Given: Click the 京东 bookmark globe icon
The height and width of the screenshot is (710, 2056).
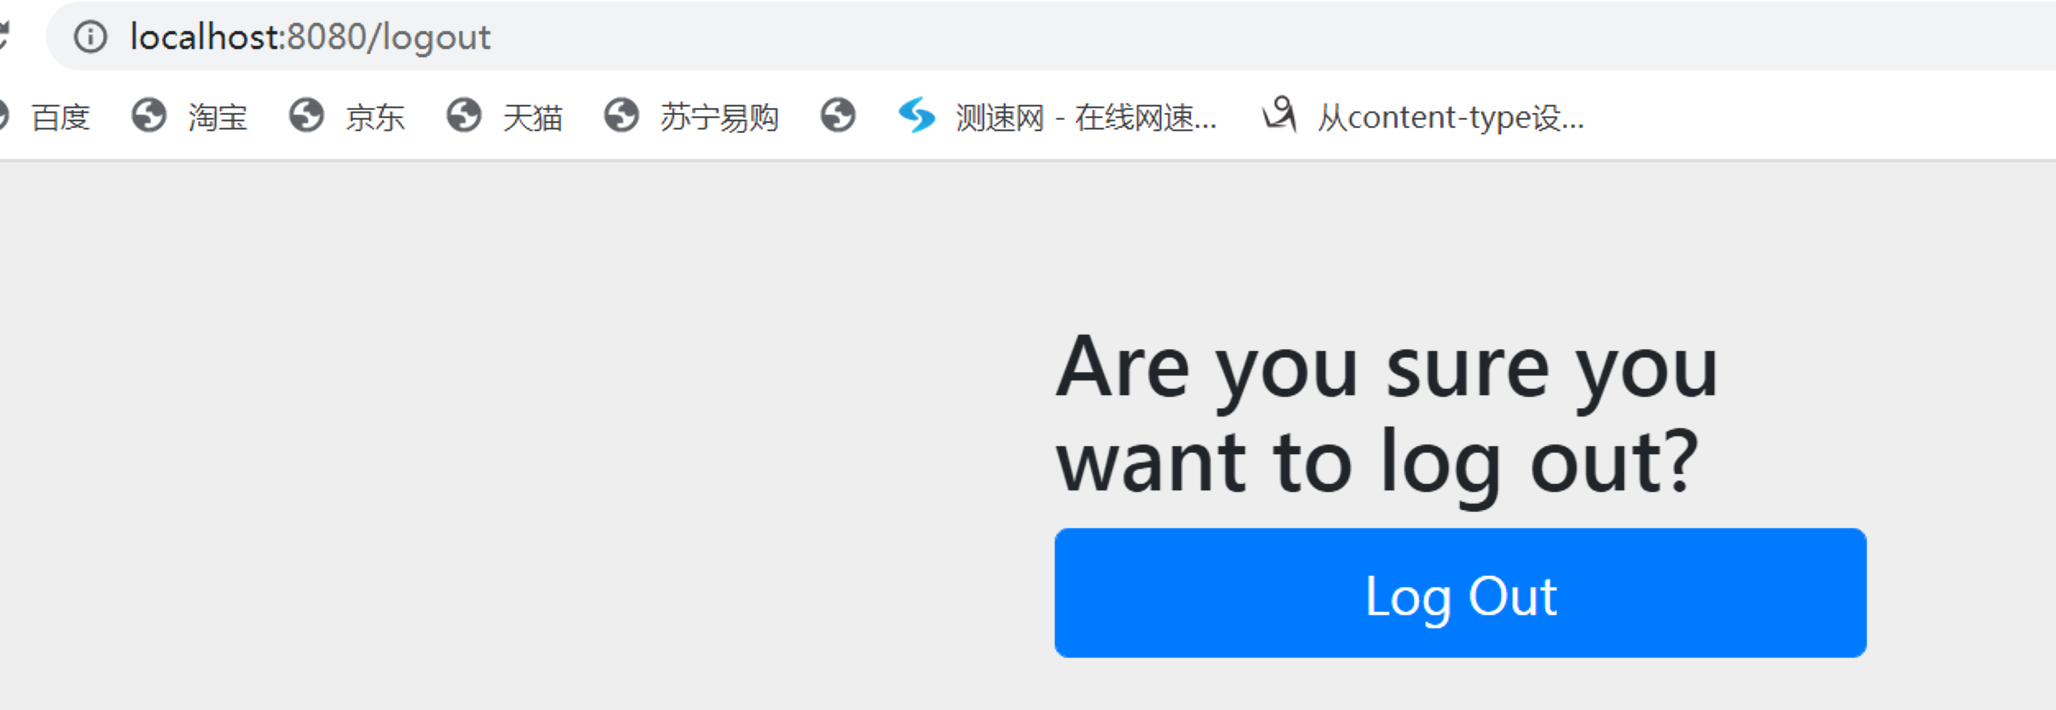Looking at the screenshot, I should pyautogui.click(x=306, y=116).
